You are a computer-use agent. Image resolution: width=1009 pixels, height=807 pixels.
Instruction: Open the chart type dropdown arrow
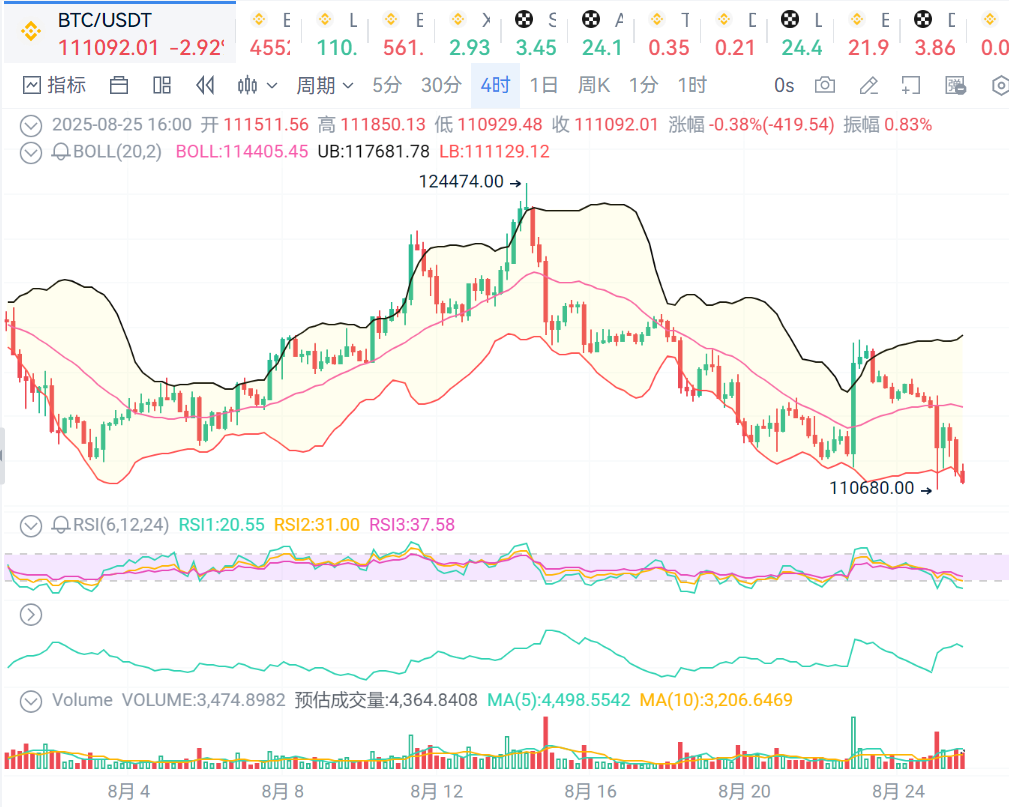click(x=272, y=85)
